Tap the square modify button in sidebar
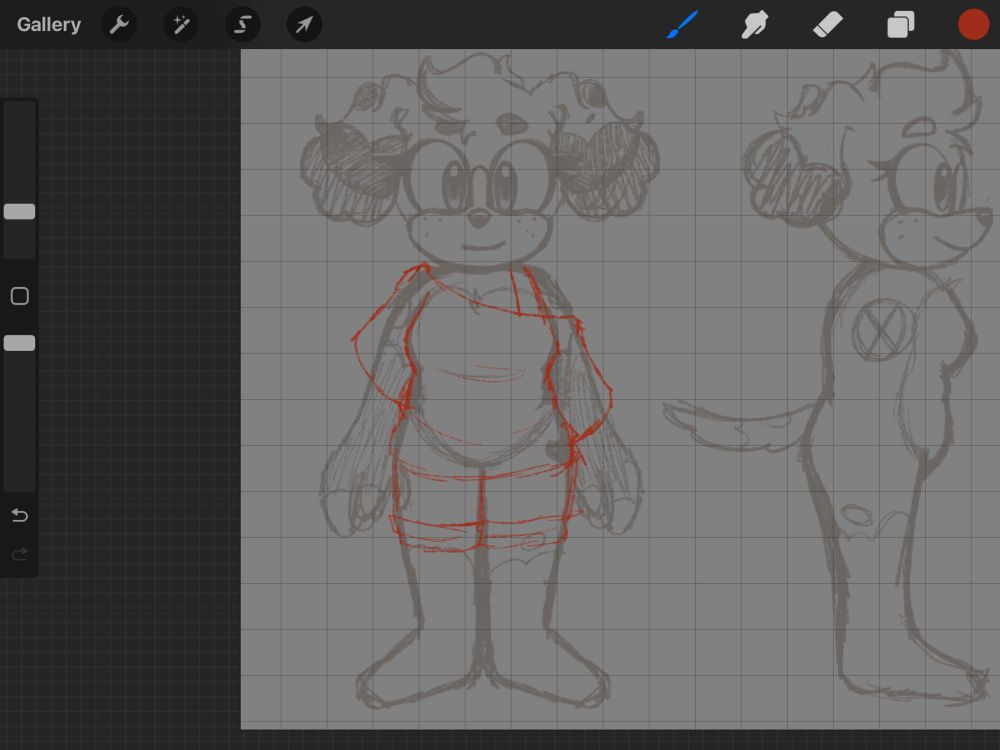Image resolution: width=1000 pixels, height=750 pixels. coord(20,296)
